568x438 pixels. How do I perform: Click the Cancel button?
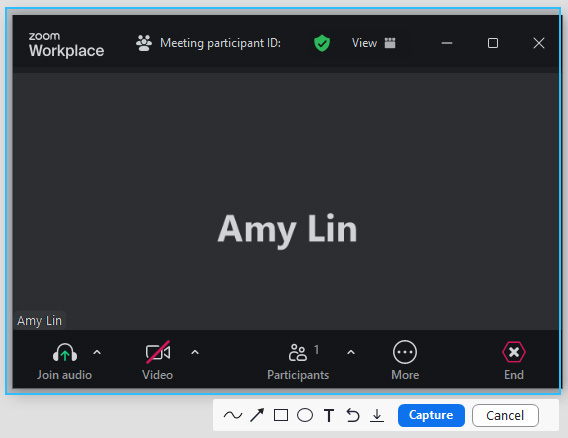point(505,416)
